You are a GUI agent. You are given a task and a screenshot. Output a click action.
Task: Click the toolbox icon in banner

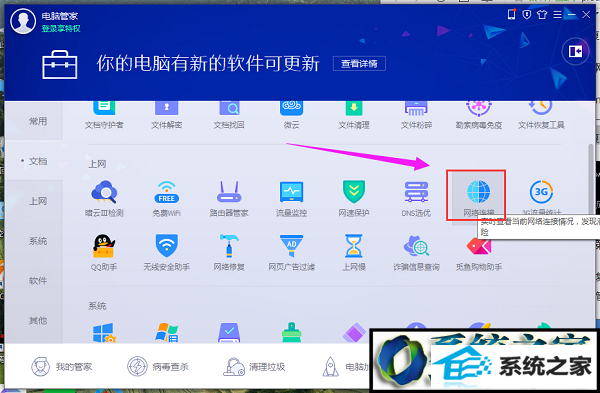60,64
